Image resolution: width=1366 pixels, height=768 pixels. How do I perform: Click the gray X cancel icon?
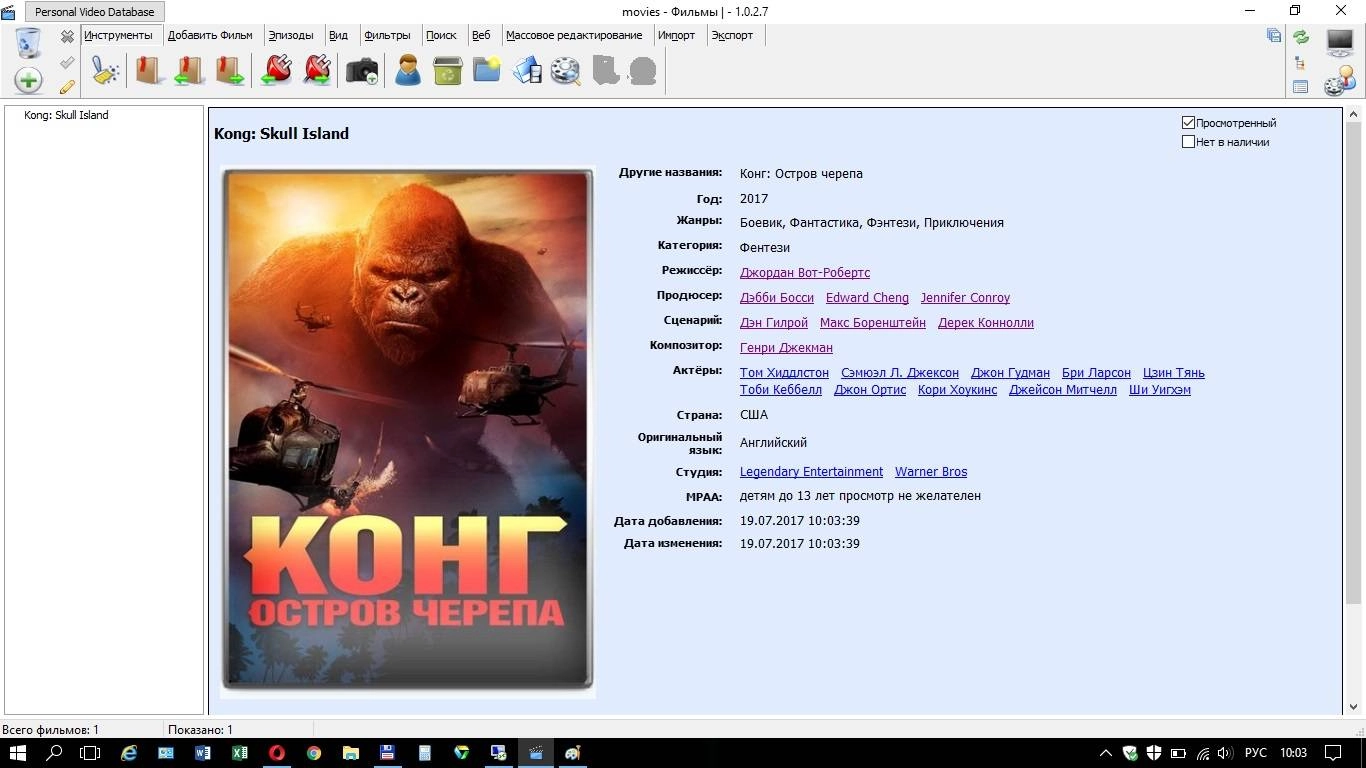67,37
